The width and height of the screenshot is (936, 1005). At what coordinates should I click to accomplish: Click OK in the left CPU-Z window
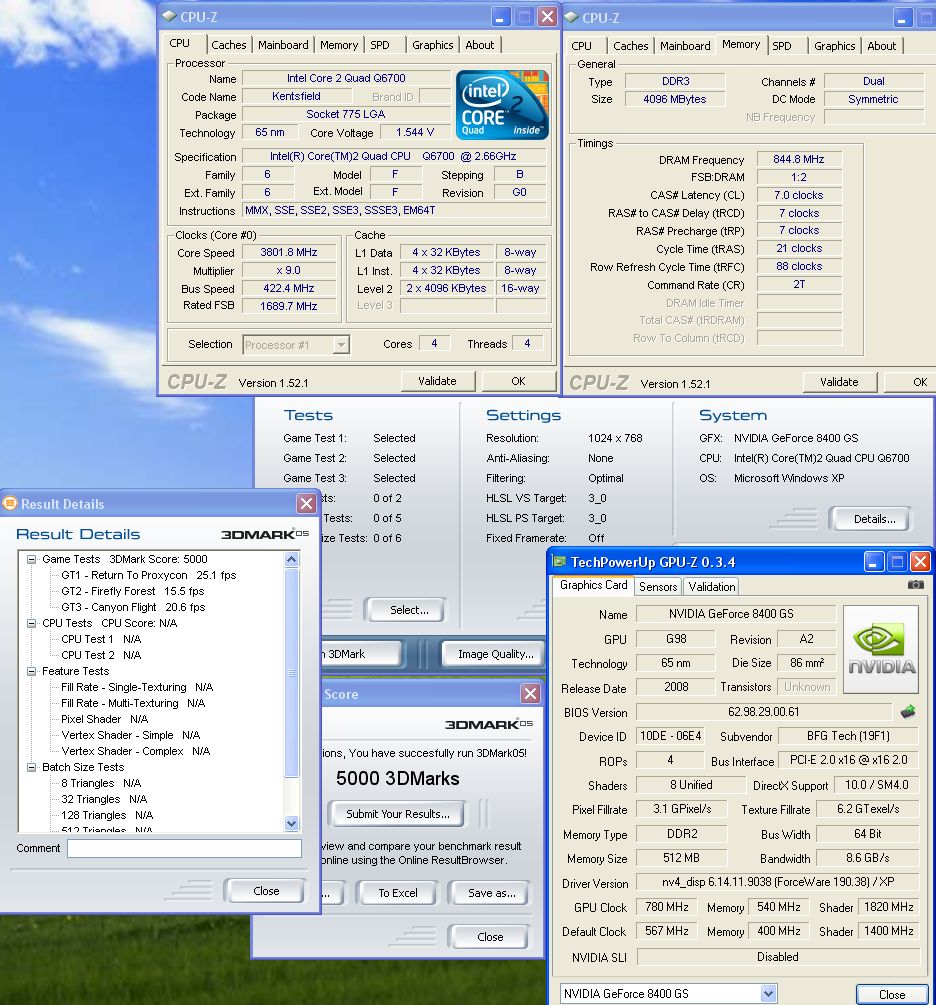point(518,381)
